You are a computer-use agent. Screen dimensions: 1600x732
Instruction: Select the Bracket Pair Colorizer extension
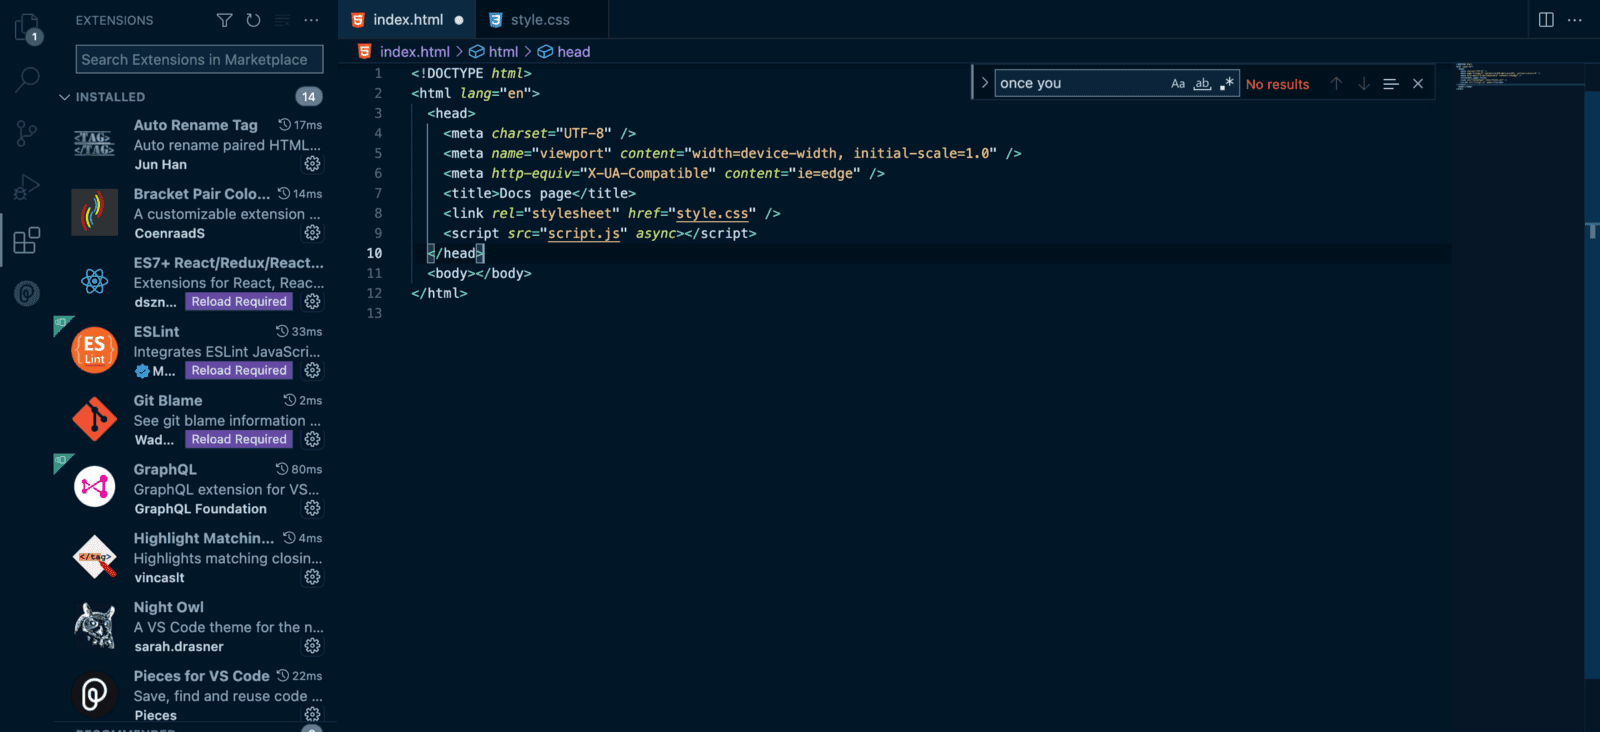tap(196, 213)
